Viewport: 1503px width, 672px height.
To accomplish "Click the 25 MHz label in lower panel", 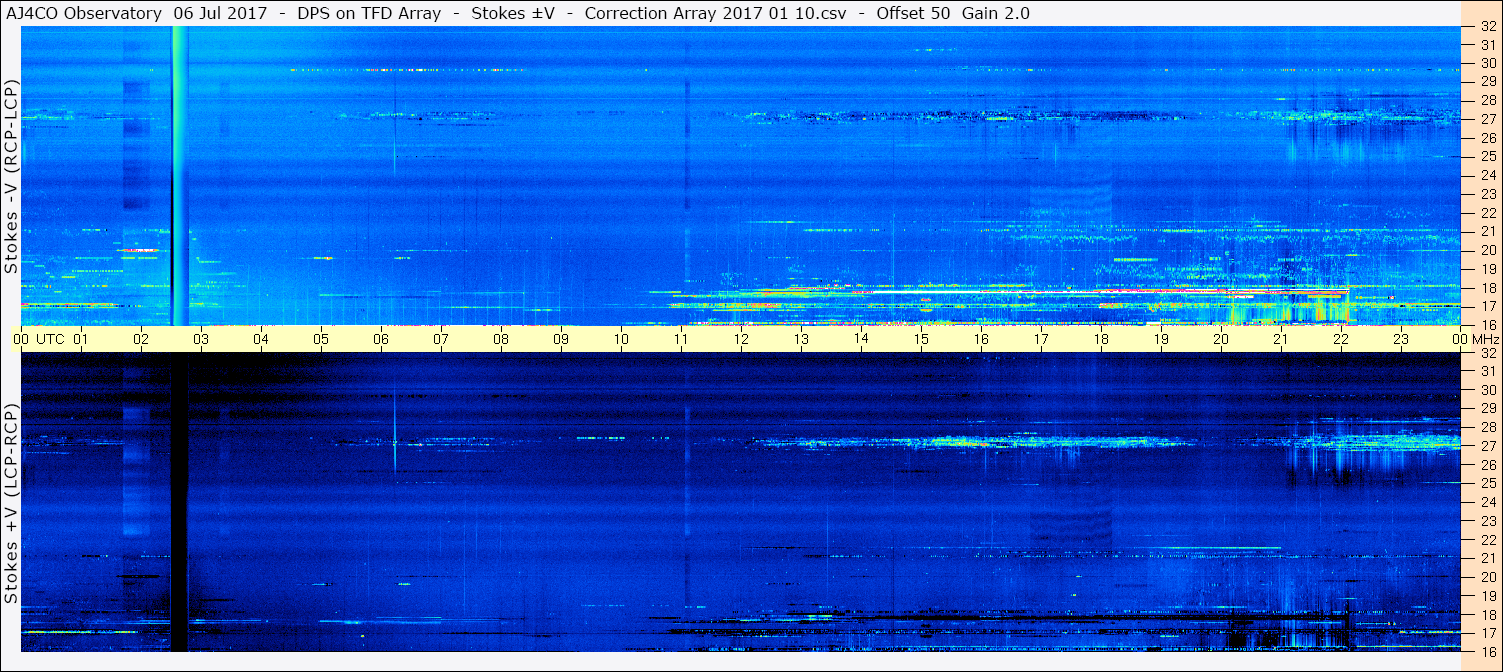I will pos(1487,483).
